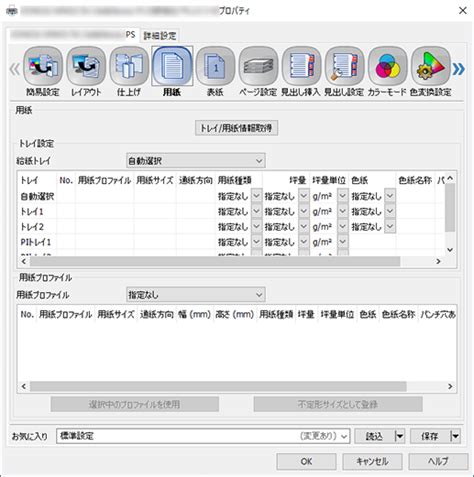Screen dimensions: 474x477
Task: Show next icons with right double arrow
Action: (x=459, y=69)
